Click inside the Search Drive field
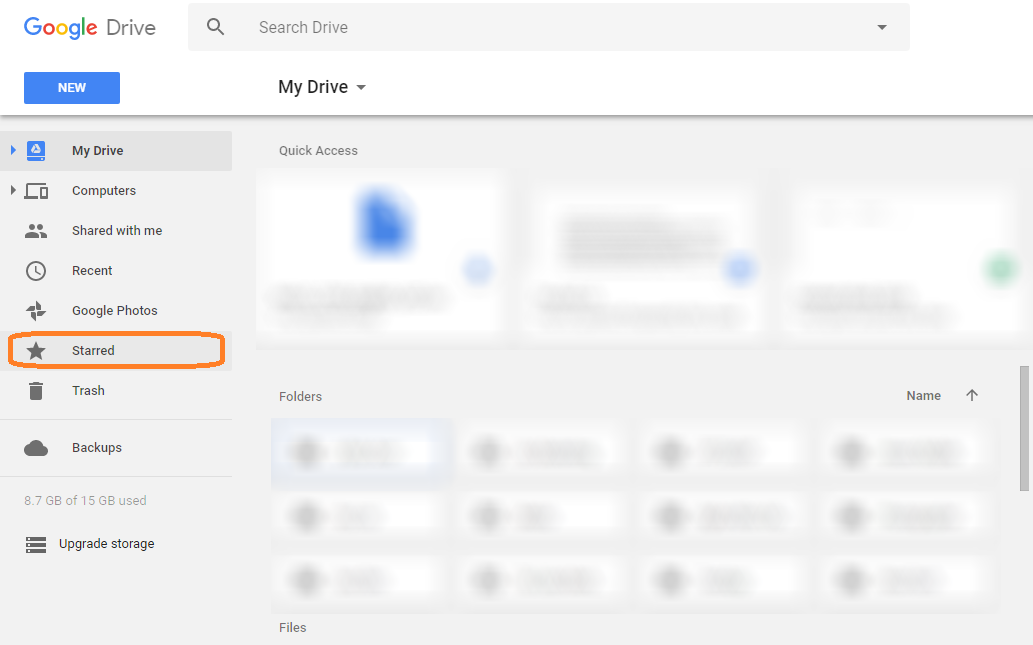Viewport: 1033px width, 645px height. click(x=550, y=27)
